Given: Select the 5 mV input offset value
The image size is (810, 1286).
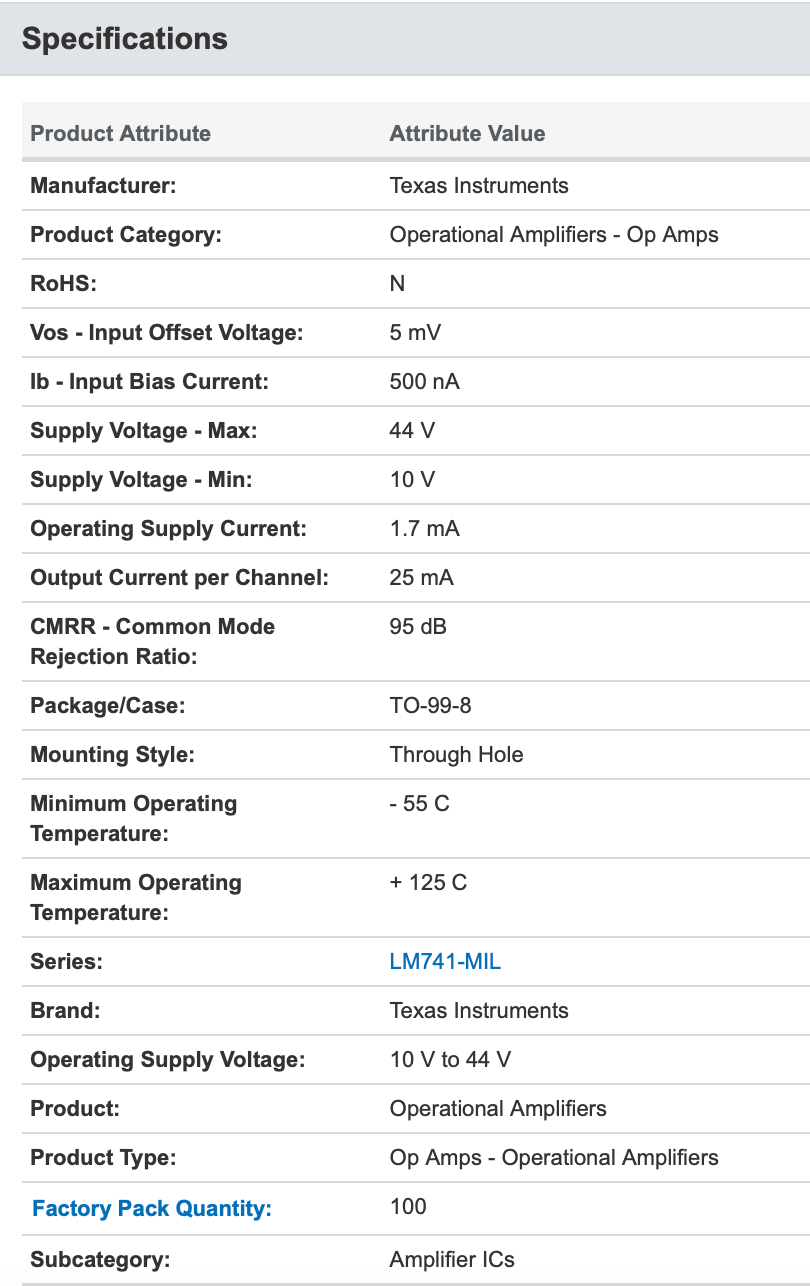Looking at the screenshot, I should [416, 333].
